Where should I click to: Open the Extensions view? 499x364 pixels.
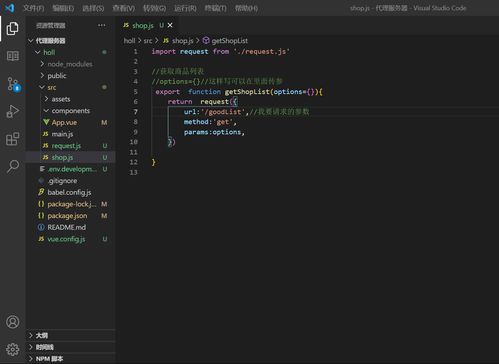pos(13,139)
